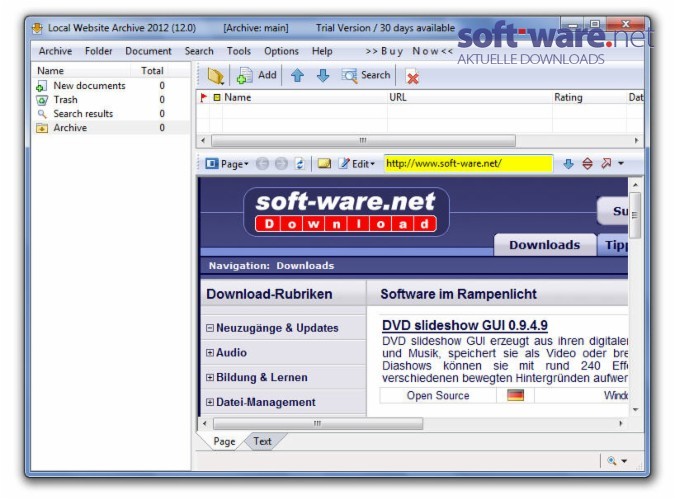Screen dimensions: 675x500
Task: Click the URL address field
Action: coord(468,164)
